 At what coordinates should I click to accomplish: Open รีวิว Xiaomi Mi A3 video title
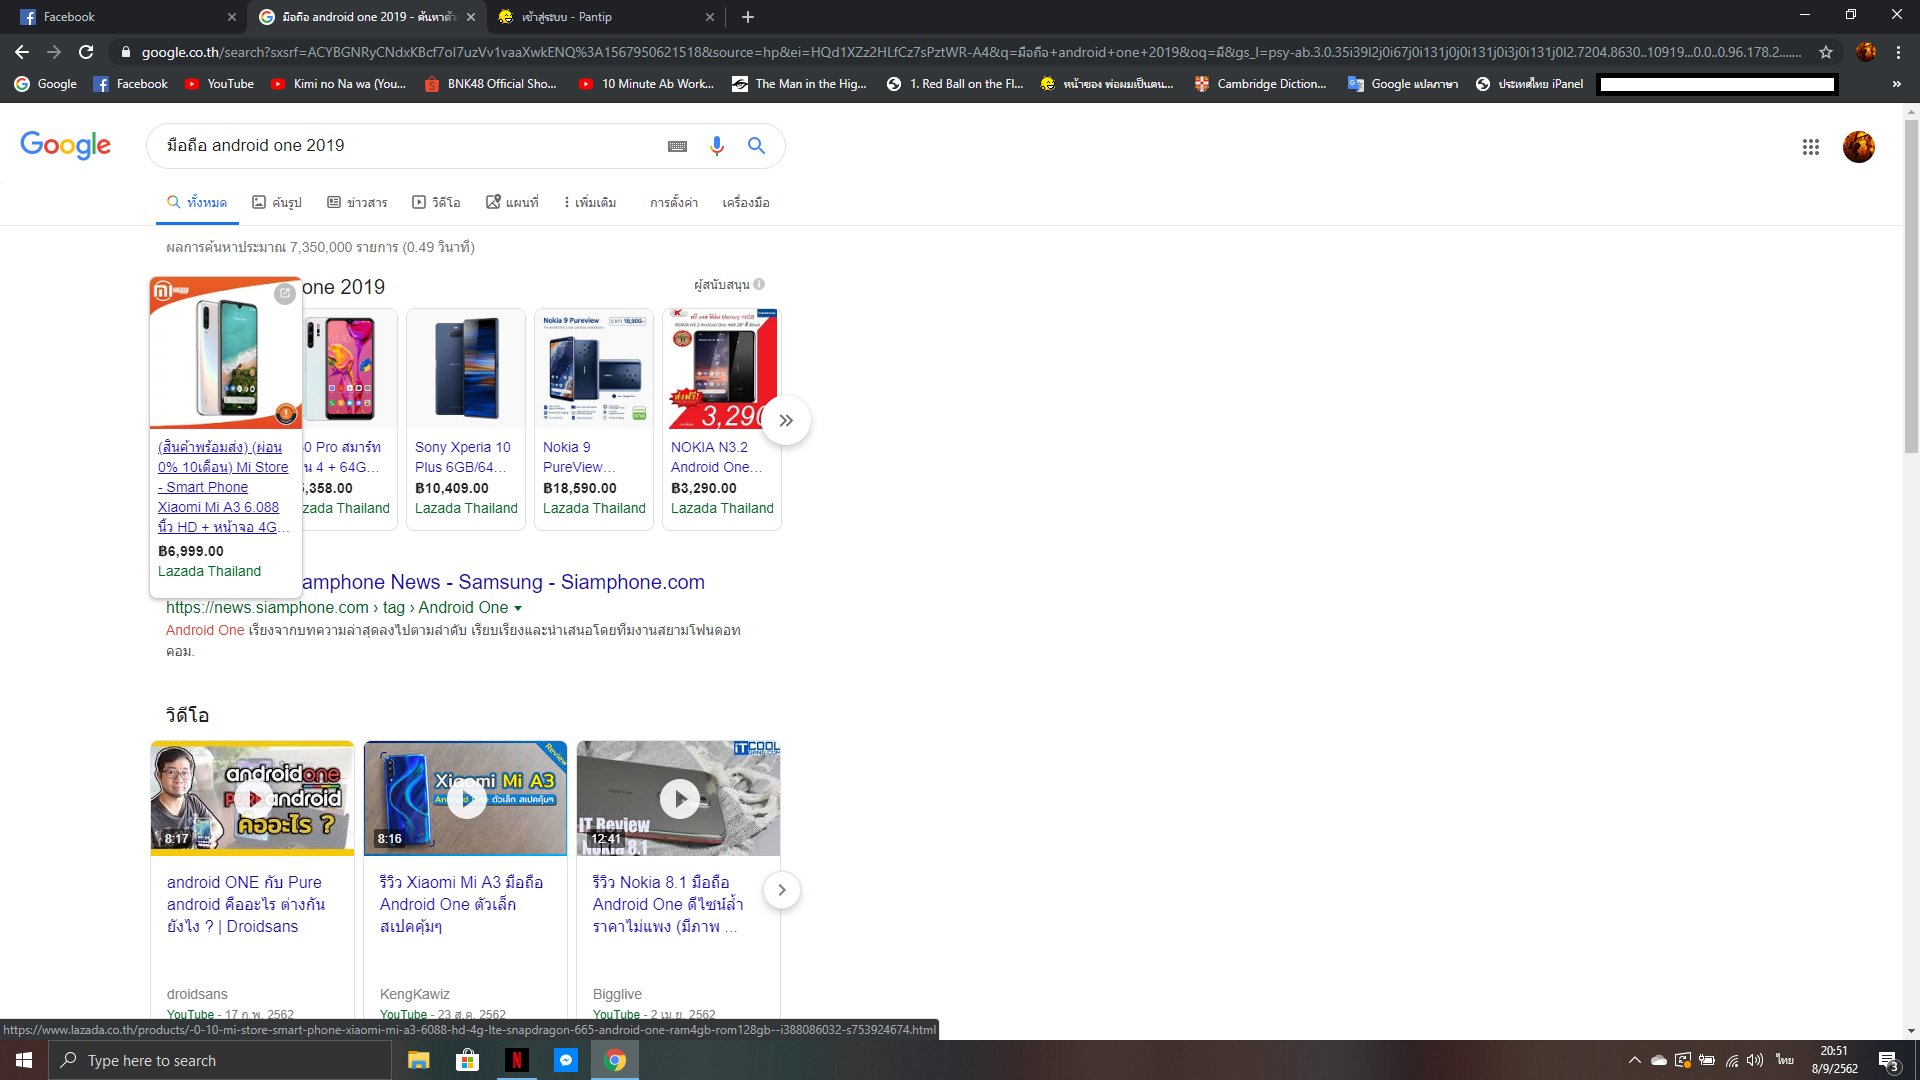(x=461, y=904)
